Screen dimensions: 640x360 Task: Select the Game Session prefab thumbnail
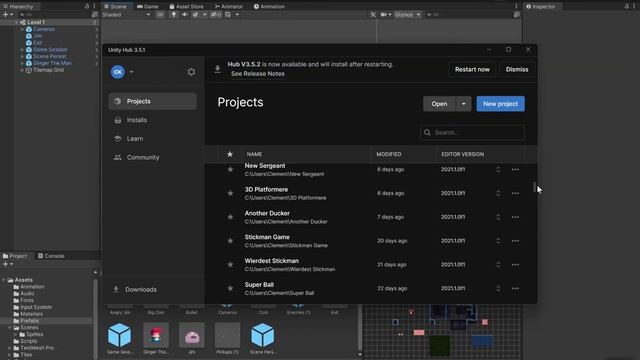tap(120, 336)
